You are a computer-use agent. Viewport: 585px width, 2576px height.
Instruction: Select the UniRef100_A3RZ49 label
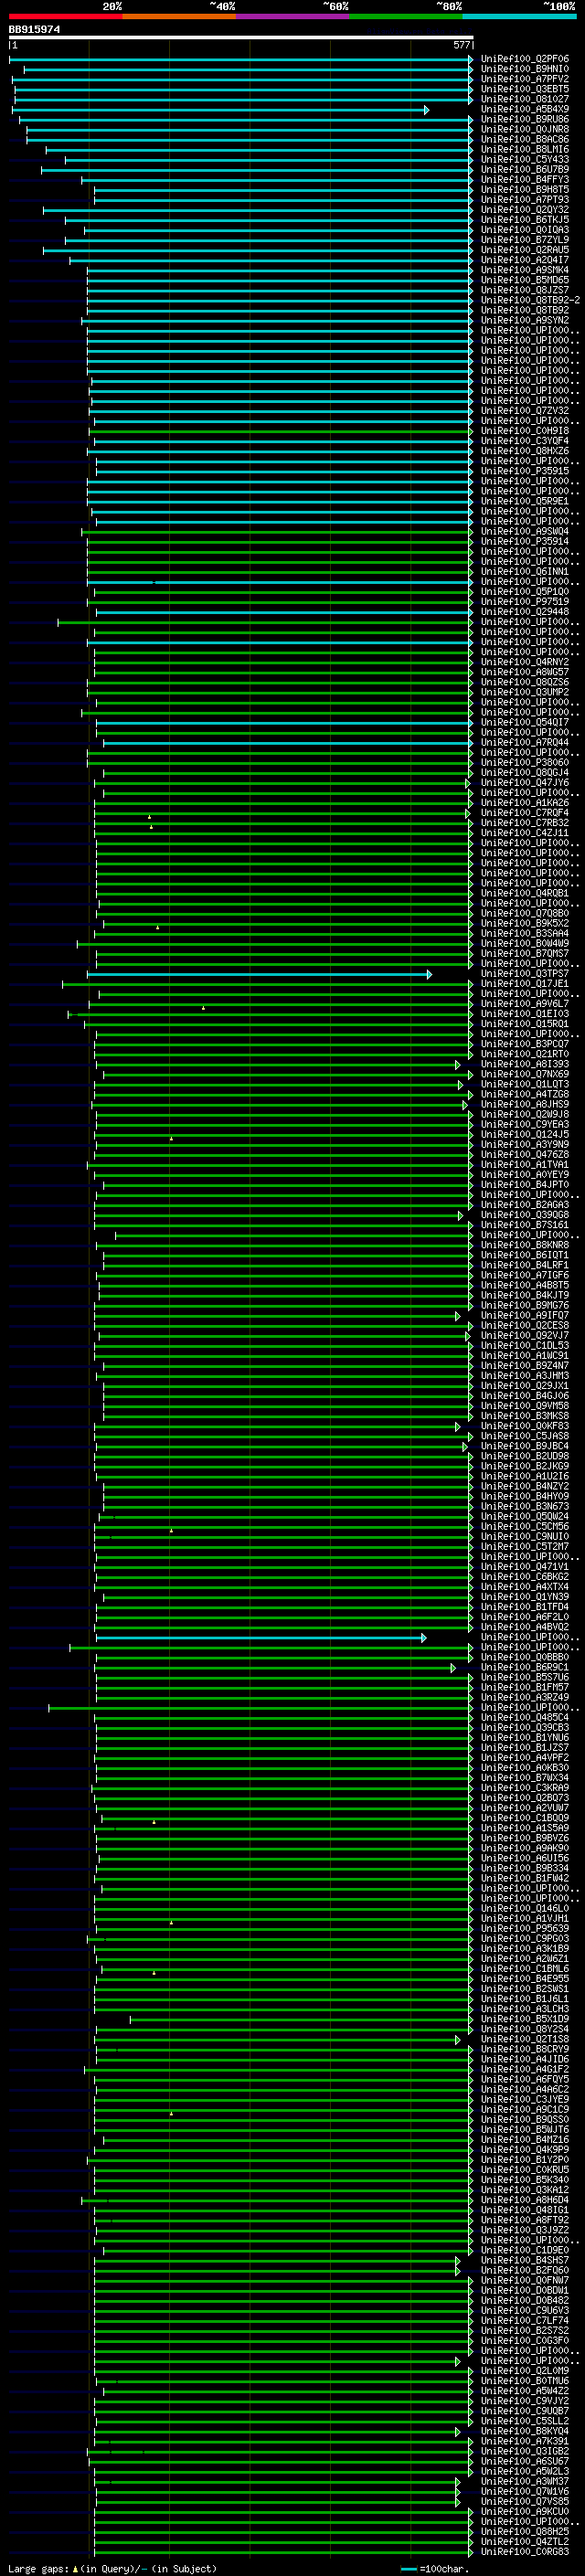[x=525, y=1697]
